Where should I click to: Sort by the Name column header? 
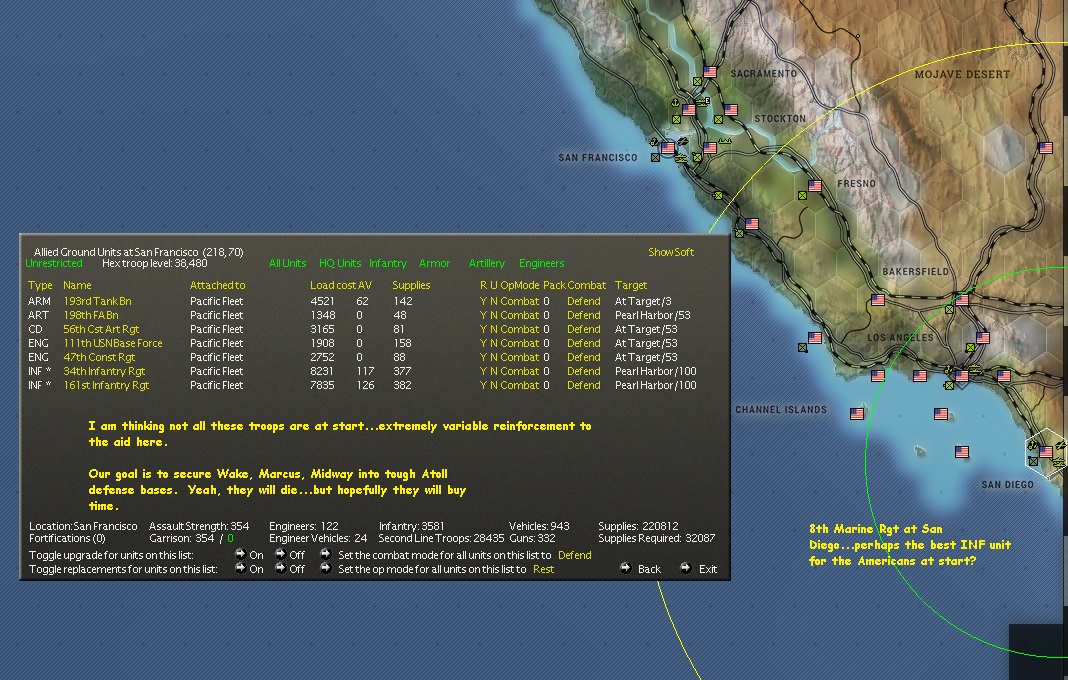click(77, 285)
